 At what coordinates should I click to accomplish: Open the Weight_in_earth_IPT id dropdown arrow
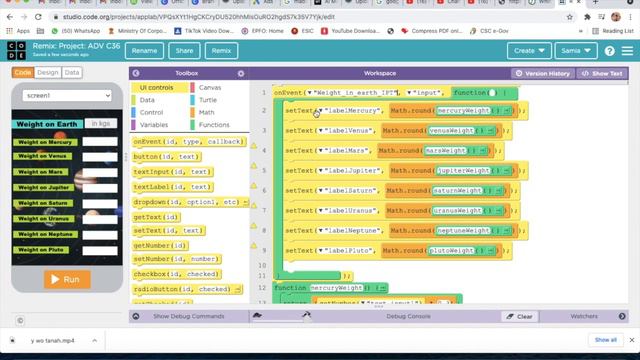click(x=309, y=93)
